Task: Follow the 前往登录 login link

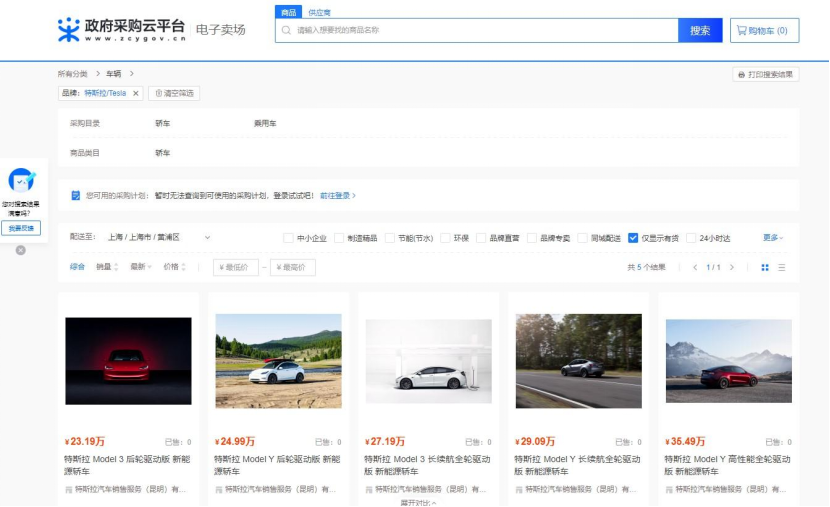Action: pyautogui.click(x=338, y=195)
